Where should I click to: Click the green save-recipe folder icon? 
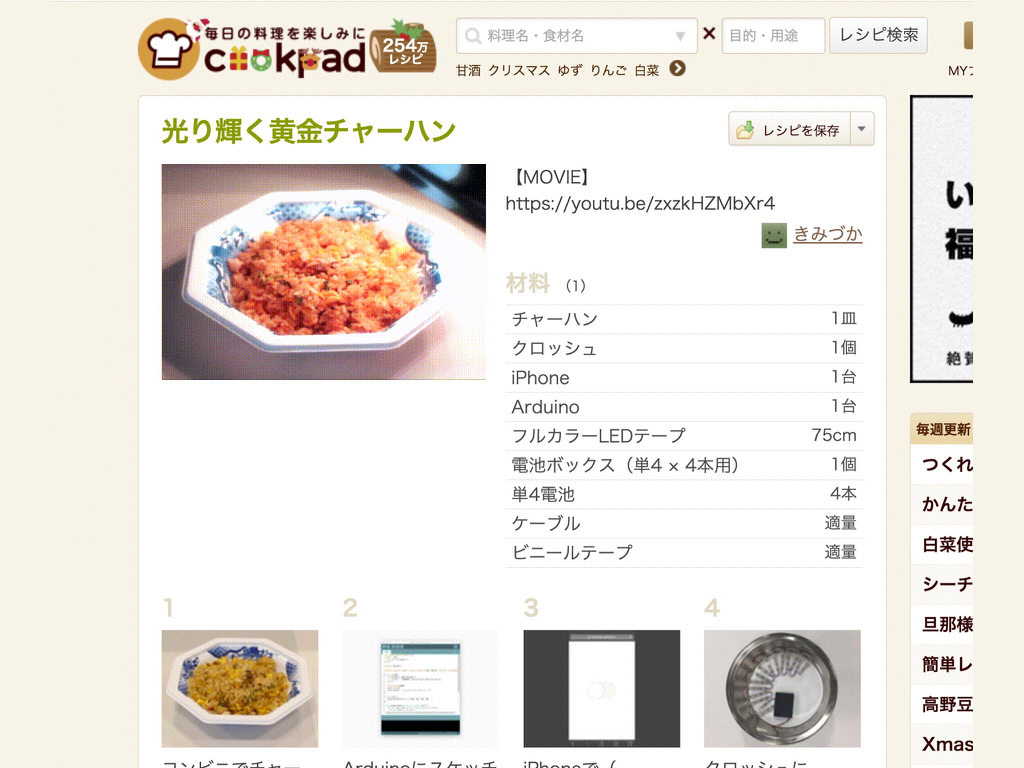tap(745, 130)
